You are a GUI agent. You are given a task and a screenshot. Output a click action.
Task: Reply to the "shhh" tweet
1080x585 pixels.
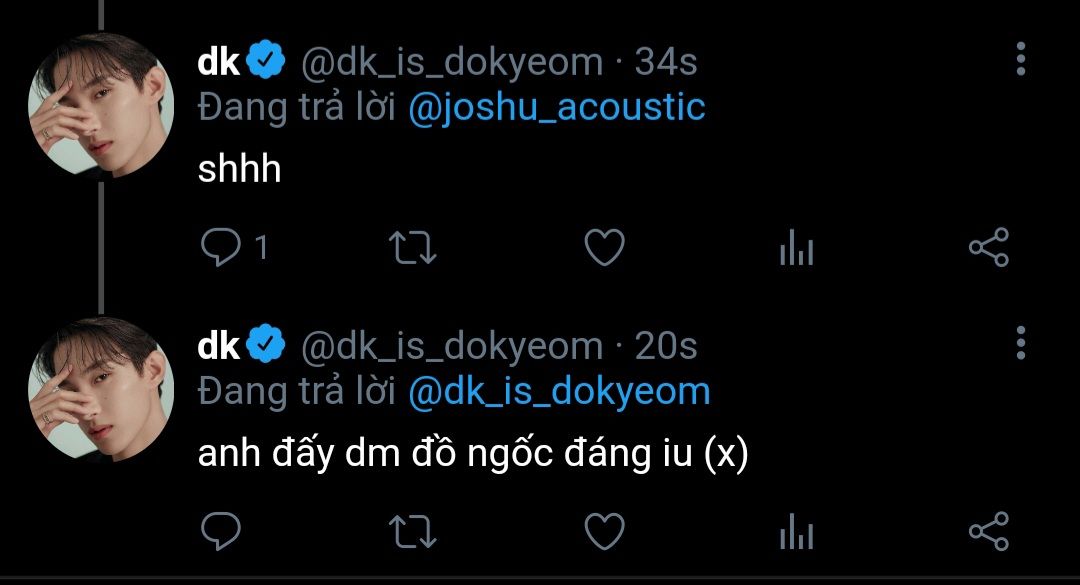[220, 247]
